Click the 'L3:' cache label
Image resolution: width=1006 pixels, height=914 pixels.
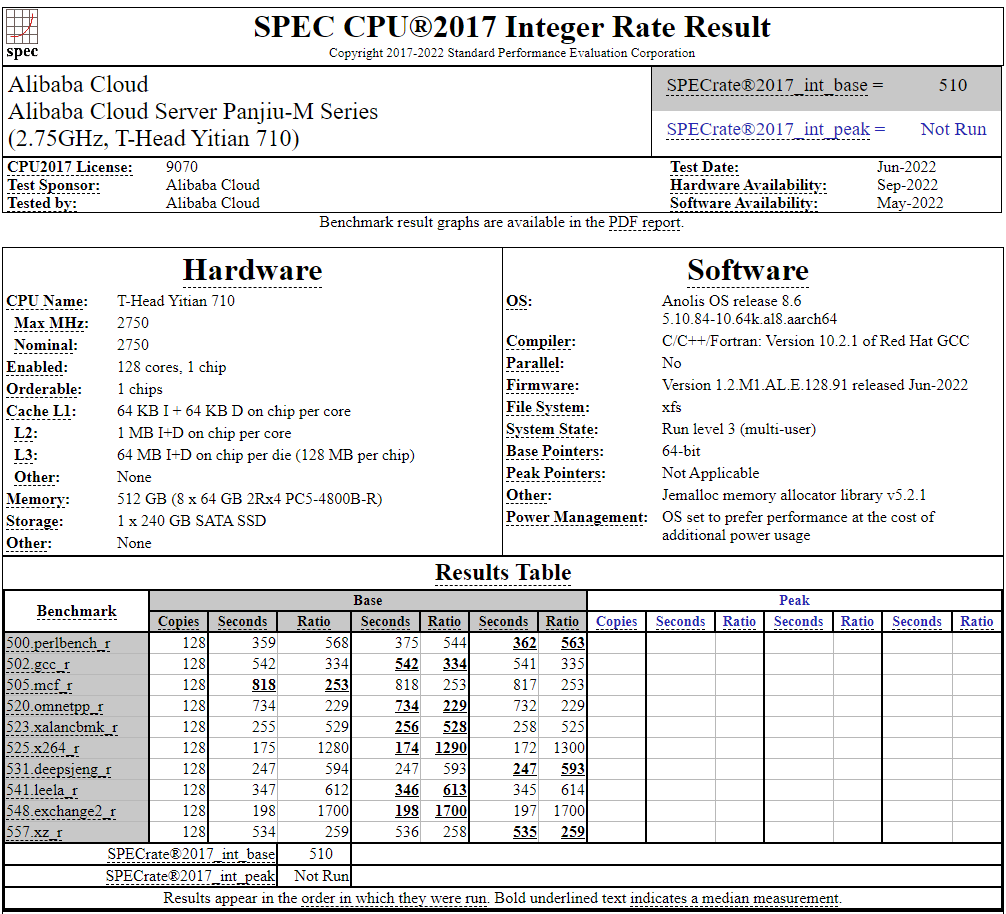26,455
